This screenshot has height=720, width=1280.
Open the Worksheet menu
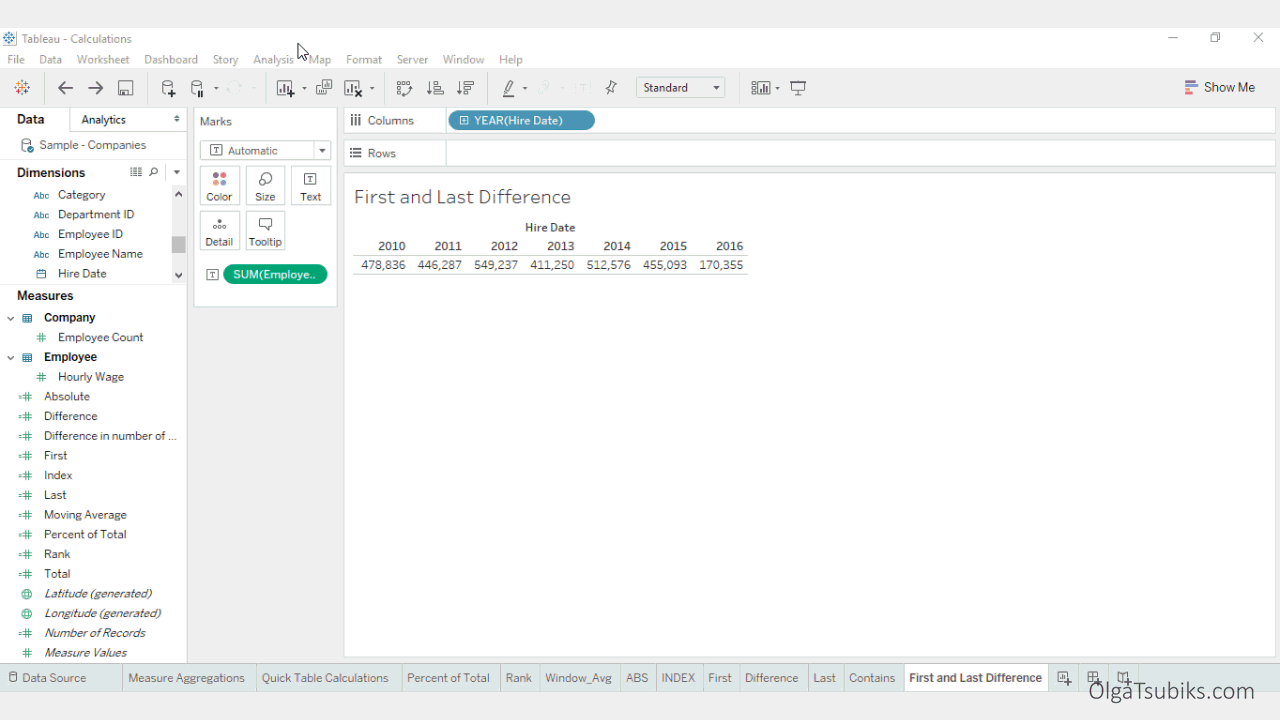point(103,60)
